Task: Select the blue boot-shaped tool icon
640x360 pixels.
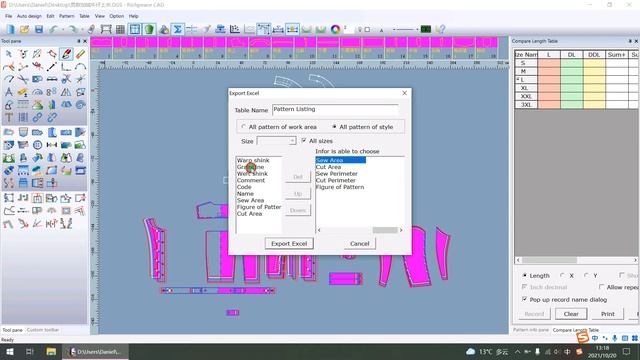Action: click(51, 132)
